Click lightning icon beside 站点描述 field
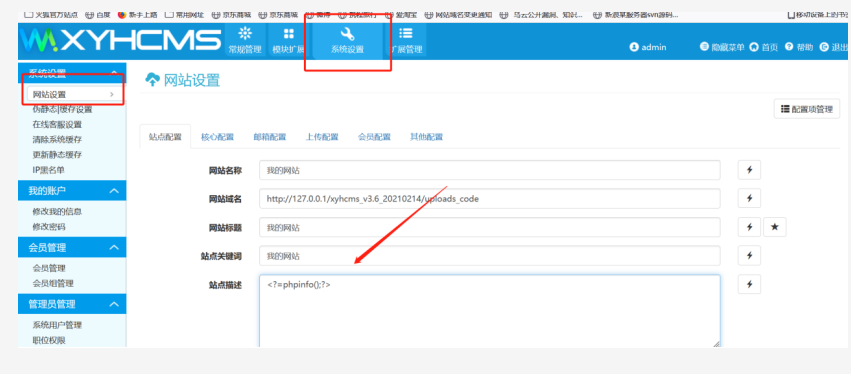The height and width of the screenshot is (374, 851). click(750, 284)
